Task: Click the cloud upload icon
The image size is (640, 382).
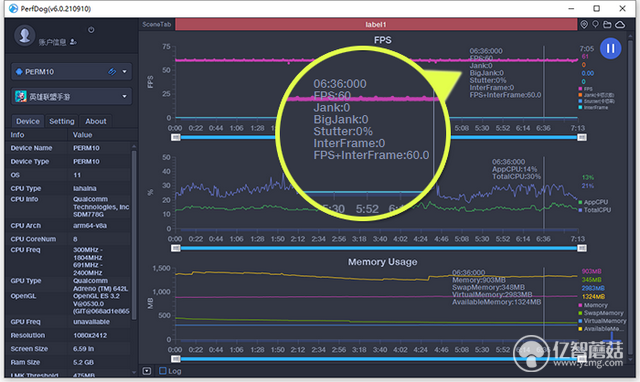Action: pos(620,24)
